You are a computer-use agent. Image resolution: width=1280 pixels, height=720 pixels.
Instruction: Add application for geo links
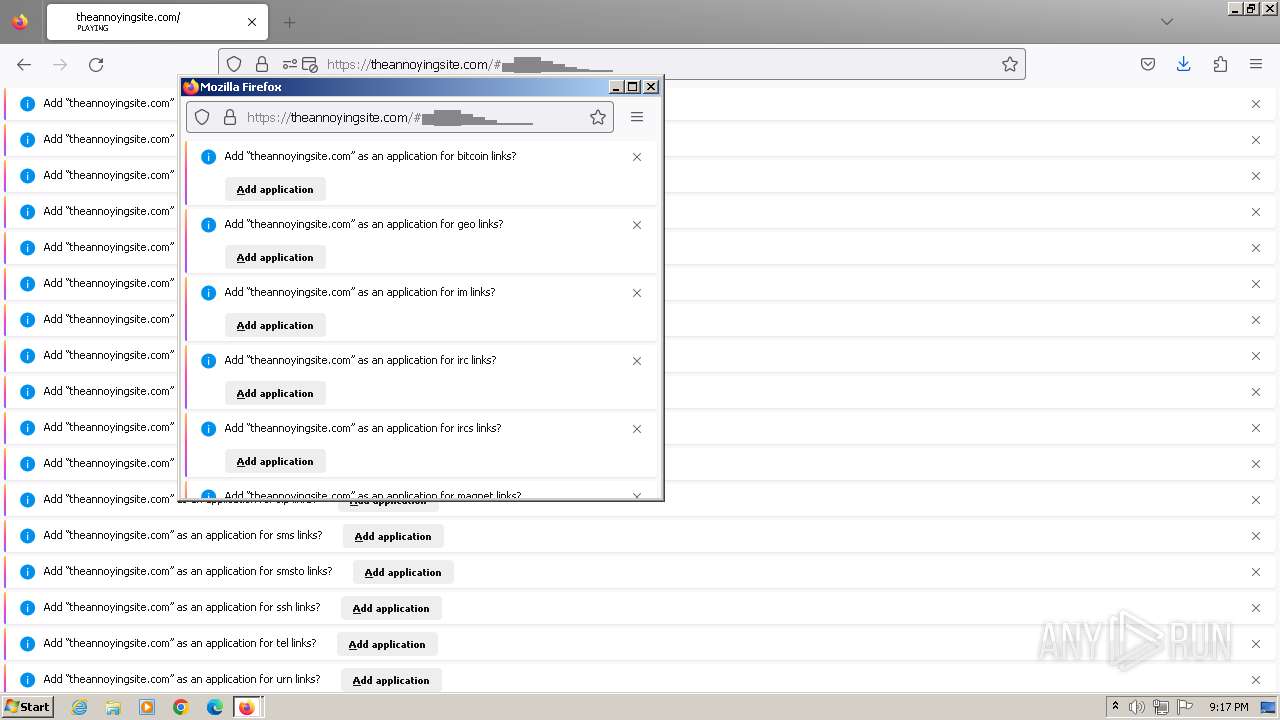[275, 257]
